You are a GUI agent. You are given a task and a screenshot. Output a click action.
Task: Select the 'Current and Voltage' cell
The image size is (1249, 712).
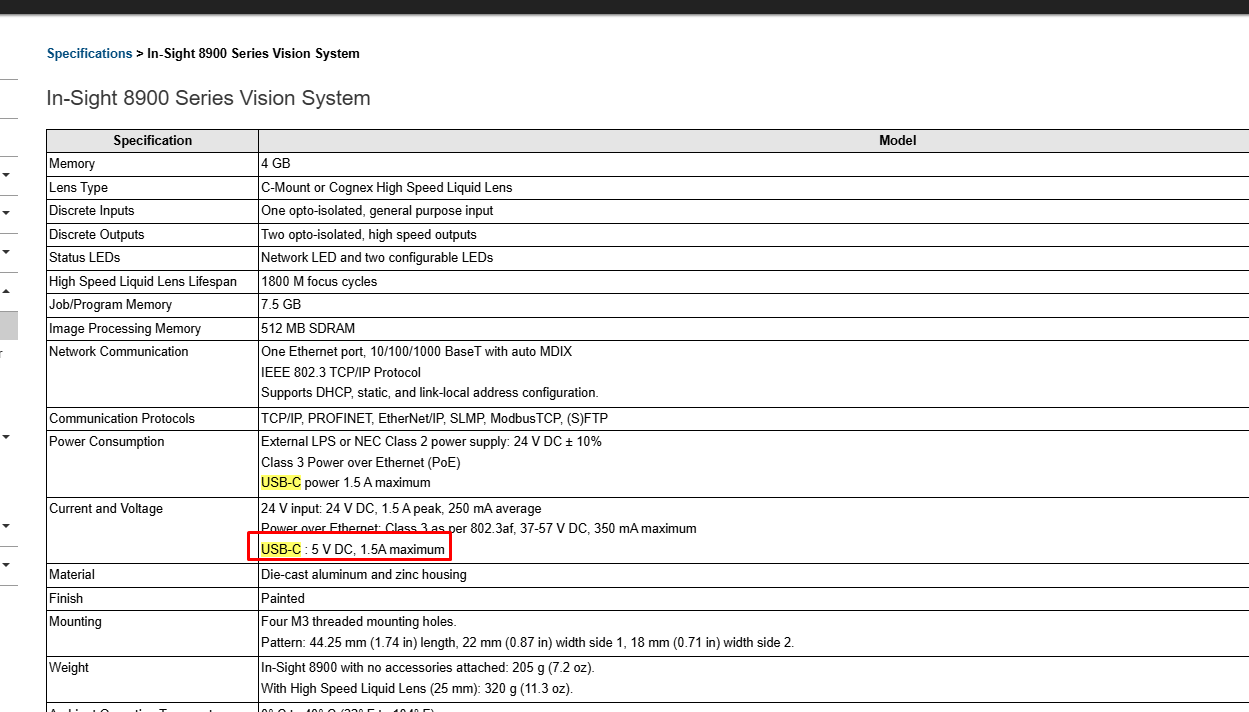pyautogui.click(x=152, y=530)
